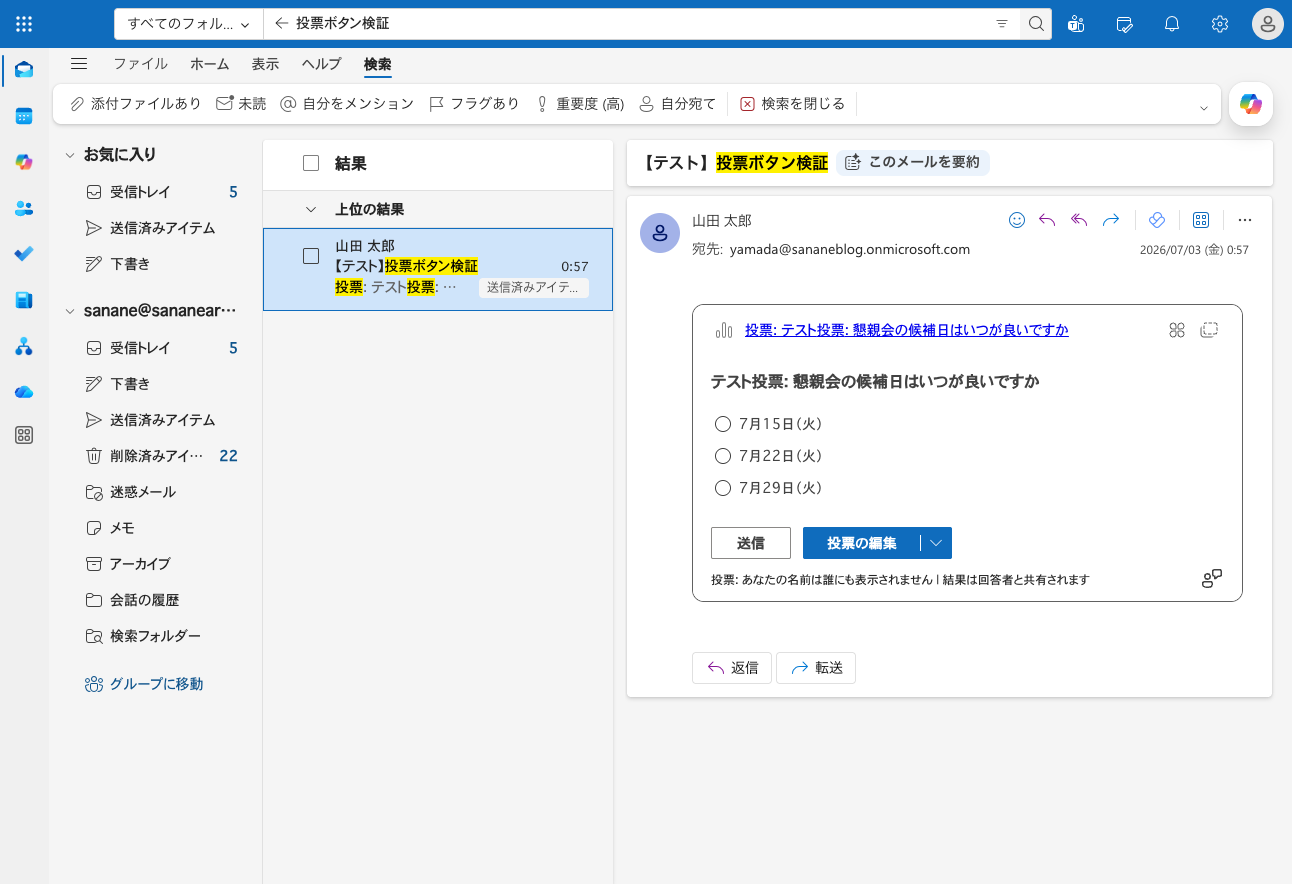Click the blue link-shaped icon in message header
Screen dimensions: 1292x884
(1157, 220)
